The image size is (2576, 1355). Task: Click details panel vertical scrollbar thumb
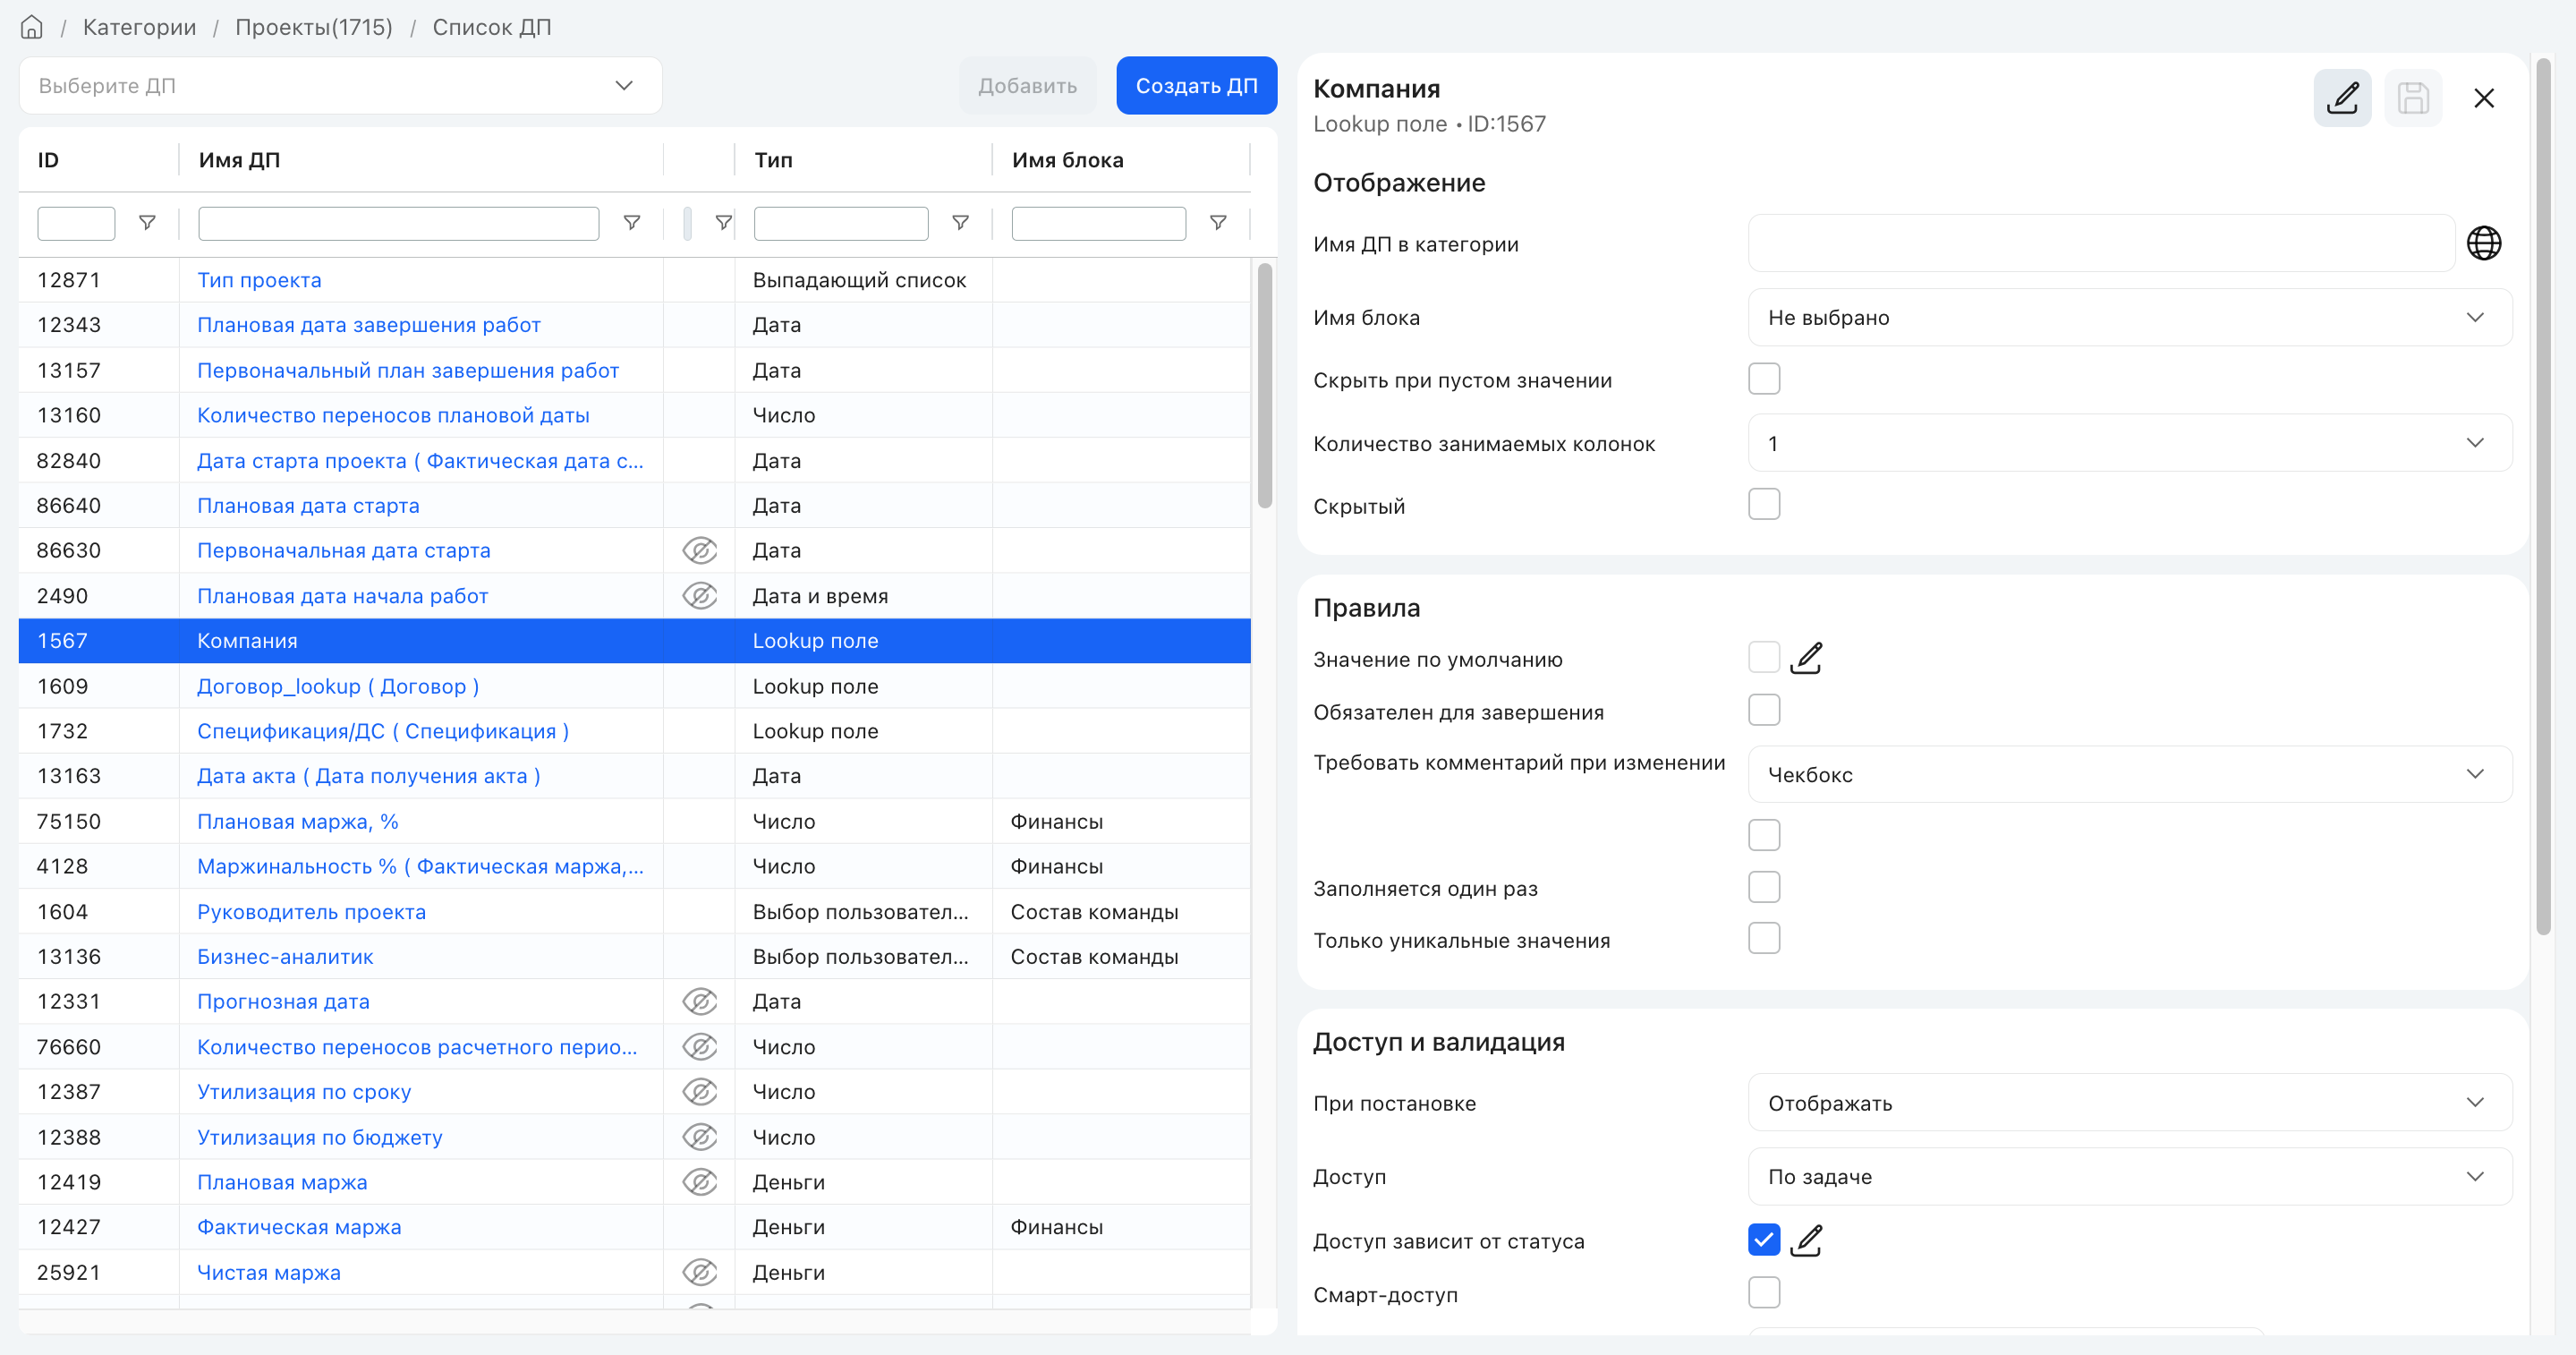[2543, 497]
